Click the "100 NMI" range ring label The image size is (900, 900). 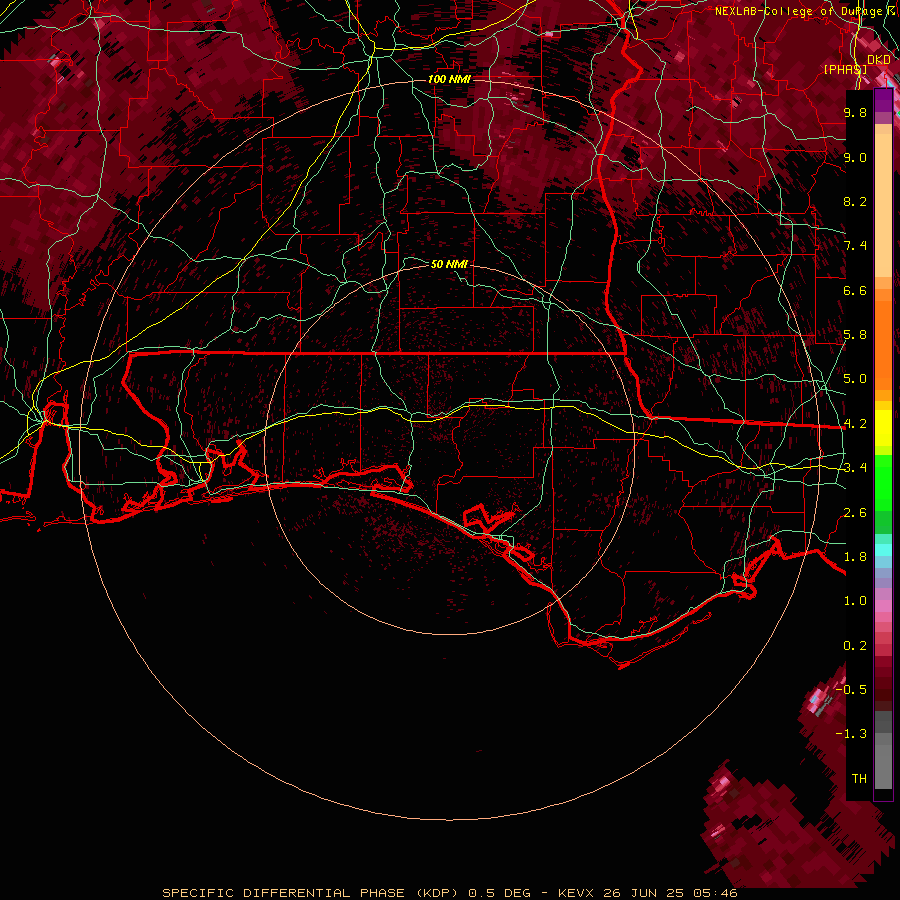[449, 79]
